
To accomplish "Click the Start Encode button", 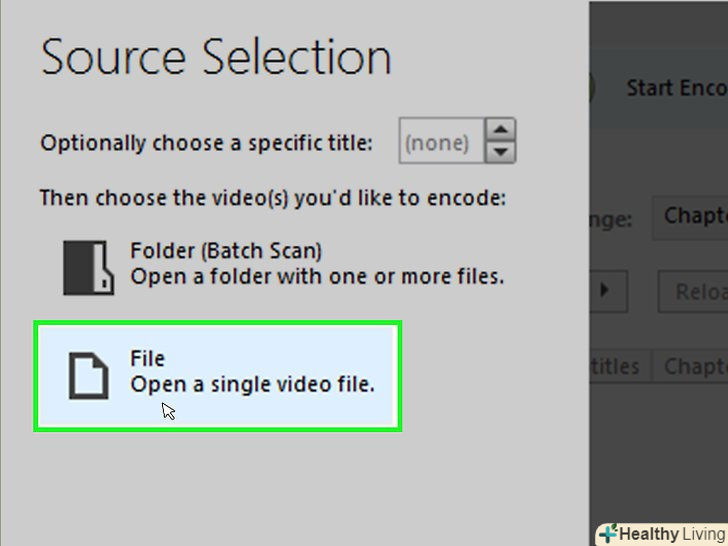I will click(675, 88).
